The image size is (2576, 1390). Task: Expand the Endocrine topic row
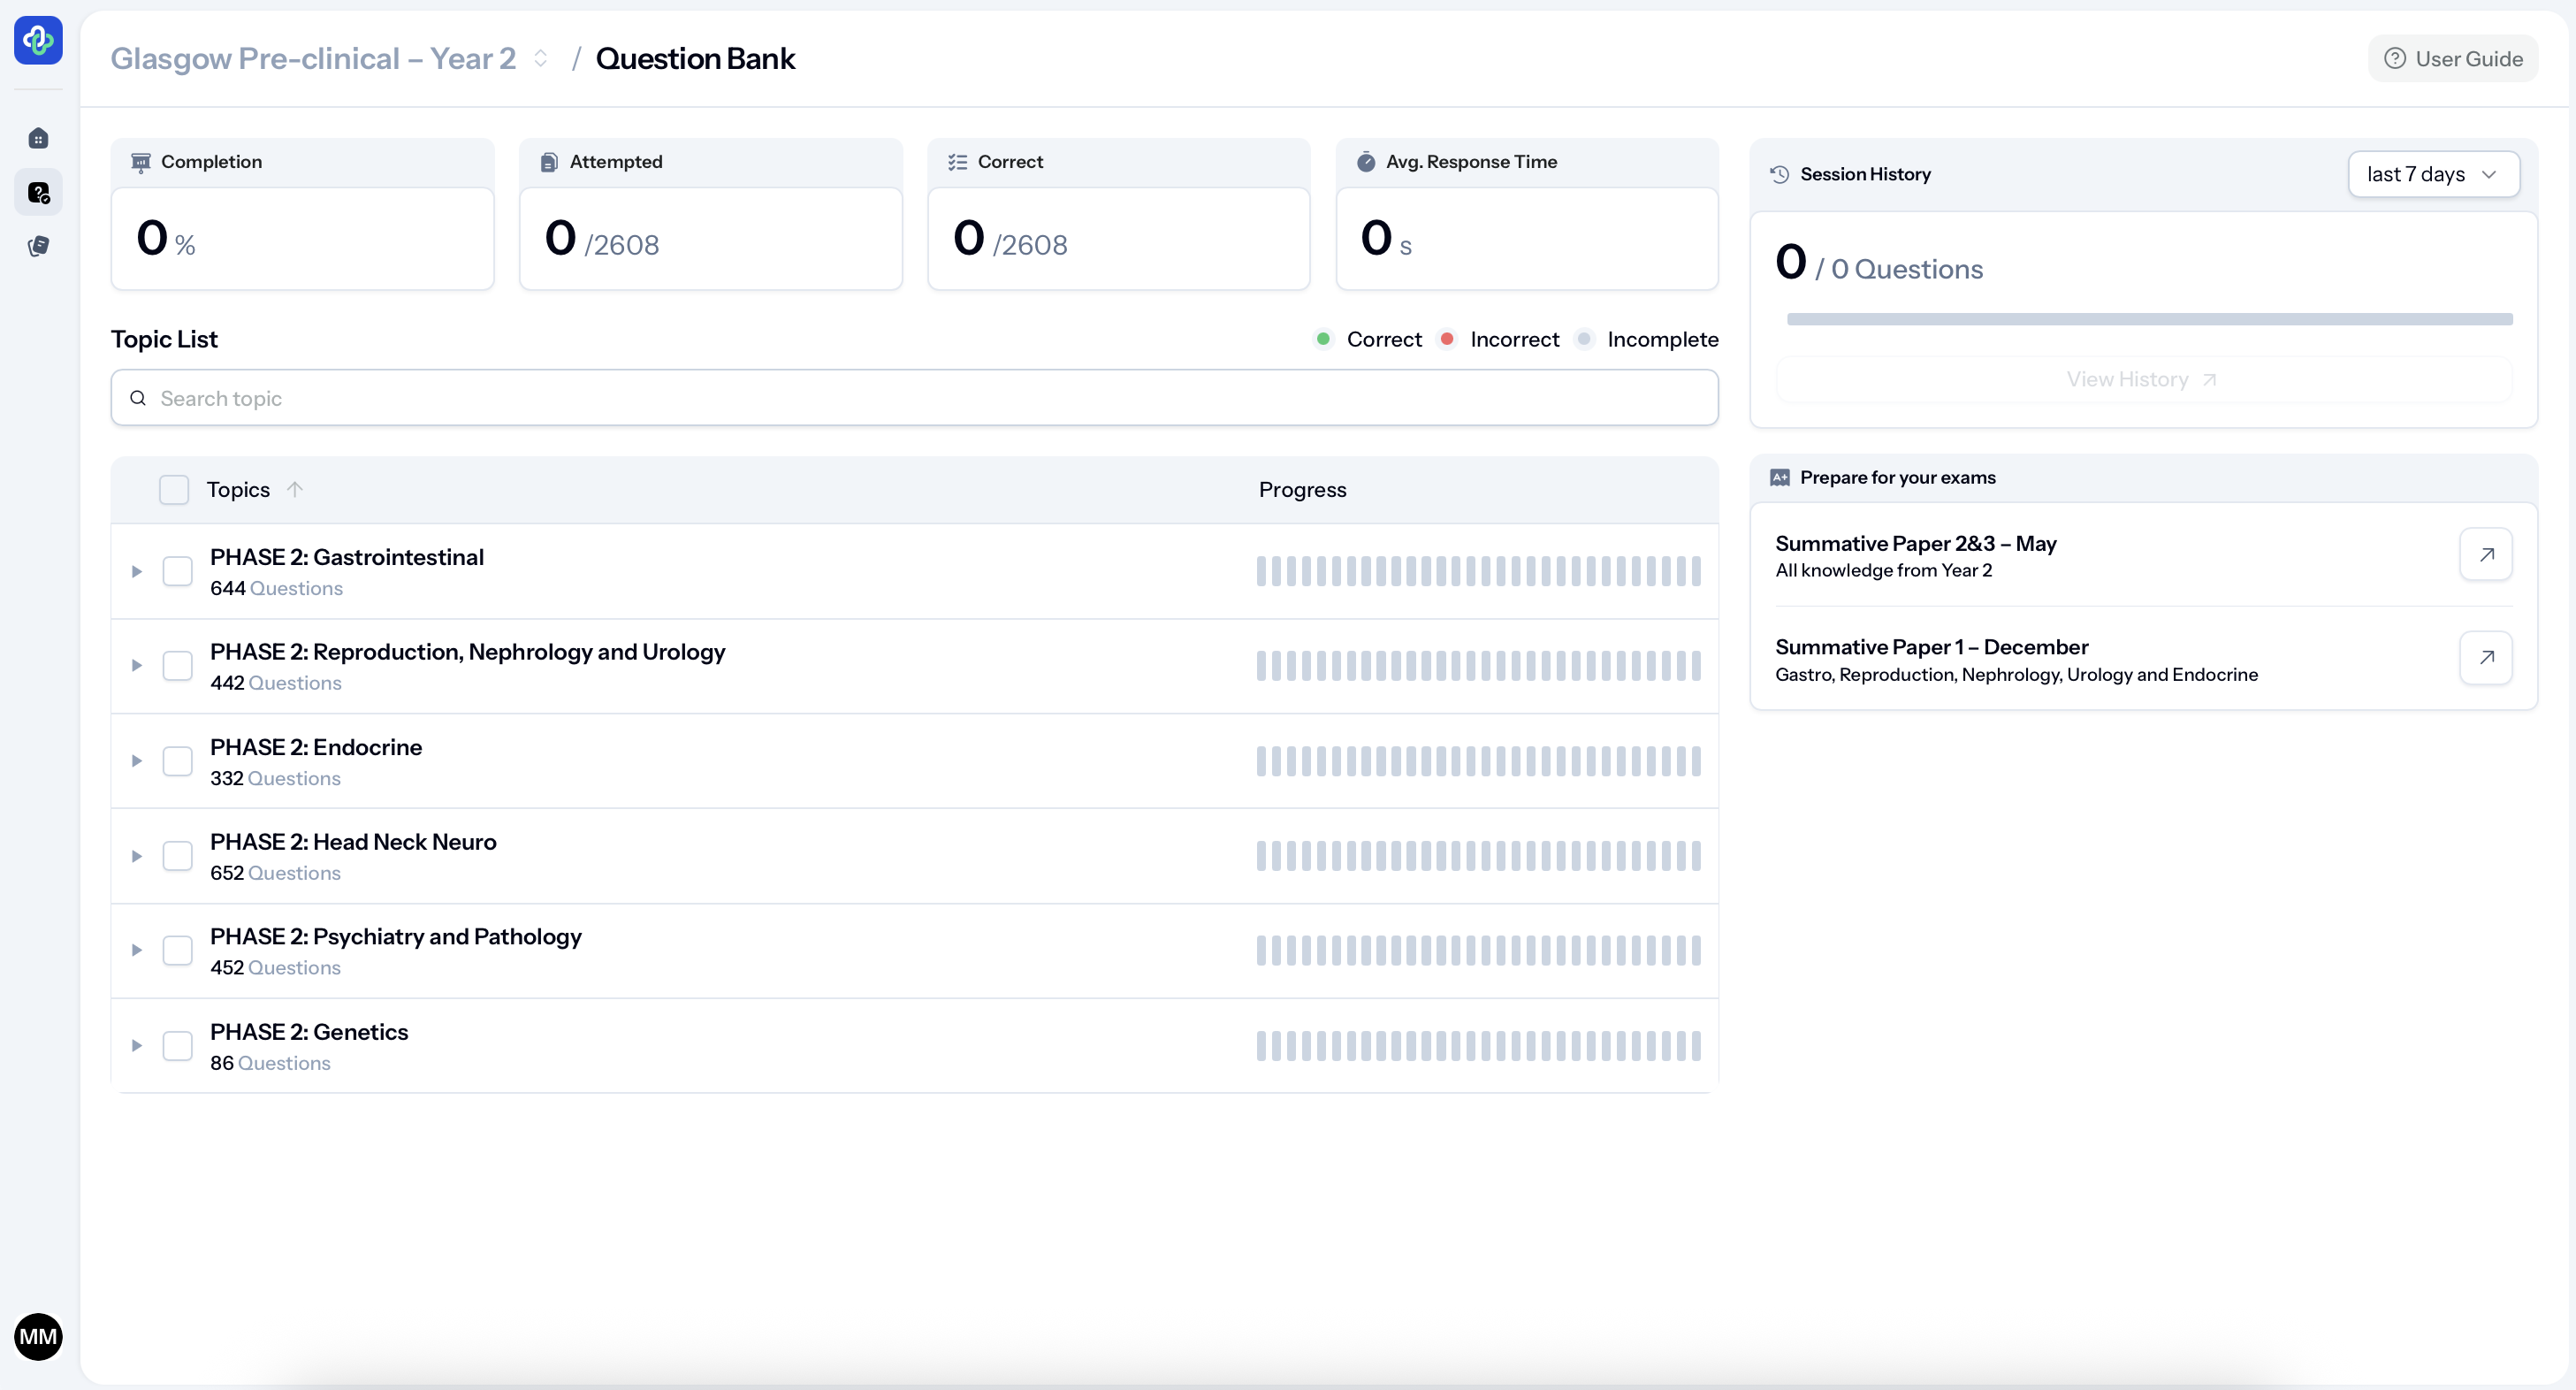coord(137,761)
